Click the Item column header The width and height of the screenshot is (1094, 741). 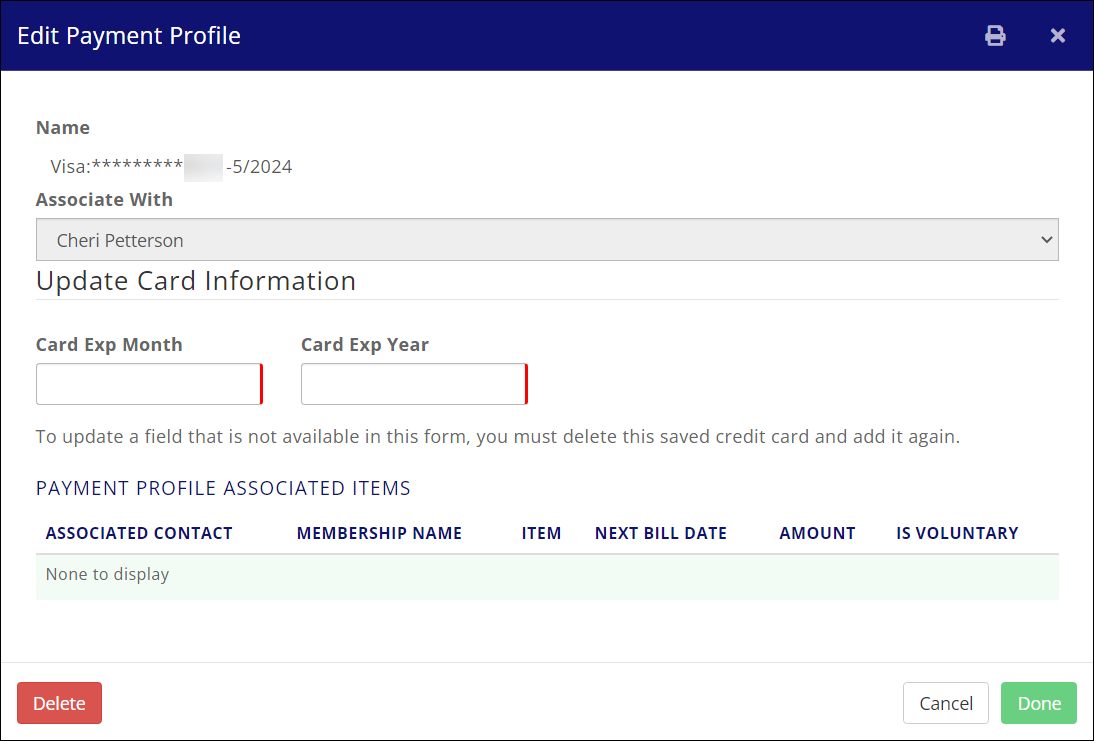point(541,533)
